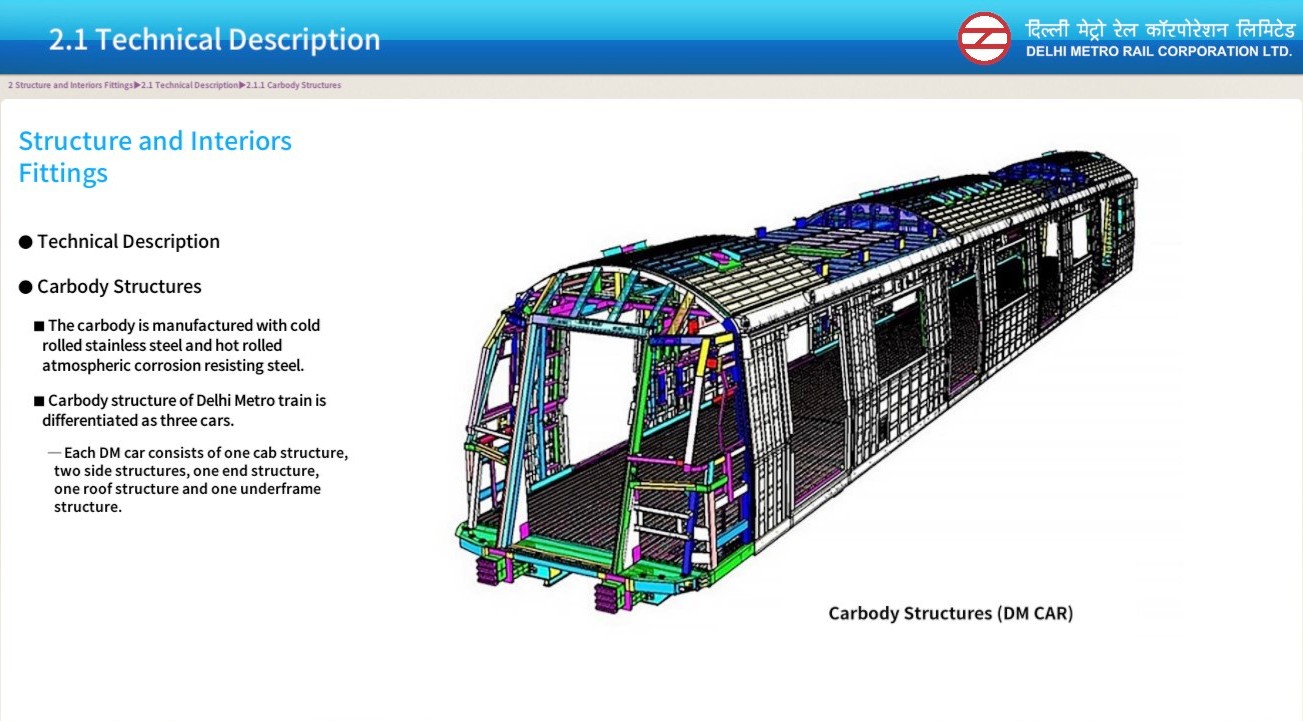Screen dimensions: 1303x721
Task: Click the red Delhi Metro logo emblem
Action: click(984, 39)
